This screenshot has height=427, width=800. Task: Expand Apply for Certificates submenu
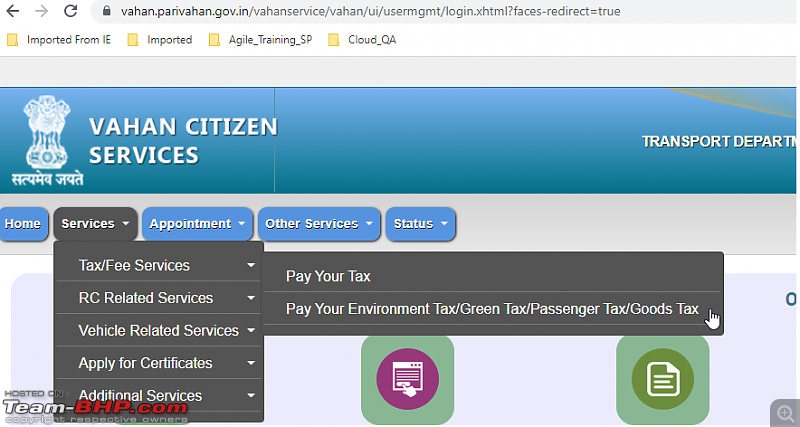pos(159,363)
